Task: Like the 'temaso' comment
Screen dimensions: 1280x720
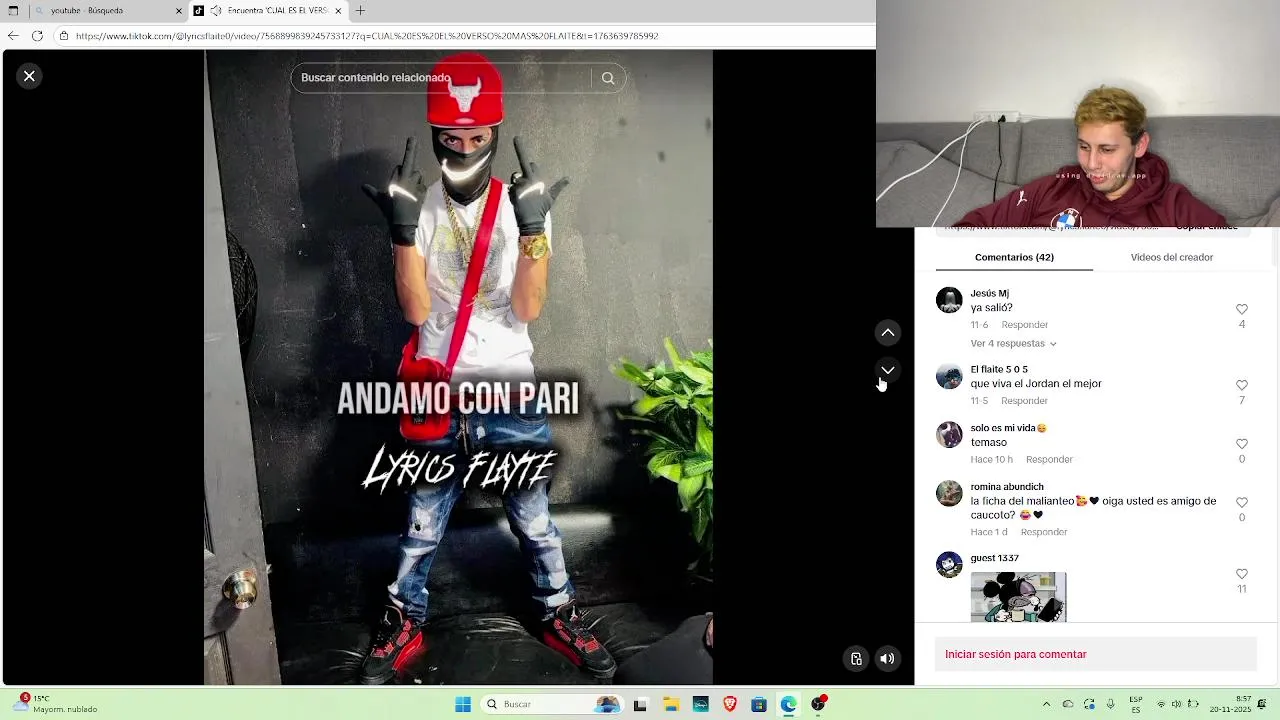Action: click(1242, 444)
